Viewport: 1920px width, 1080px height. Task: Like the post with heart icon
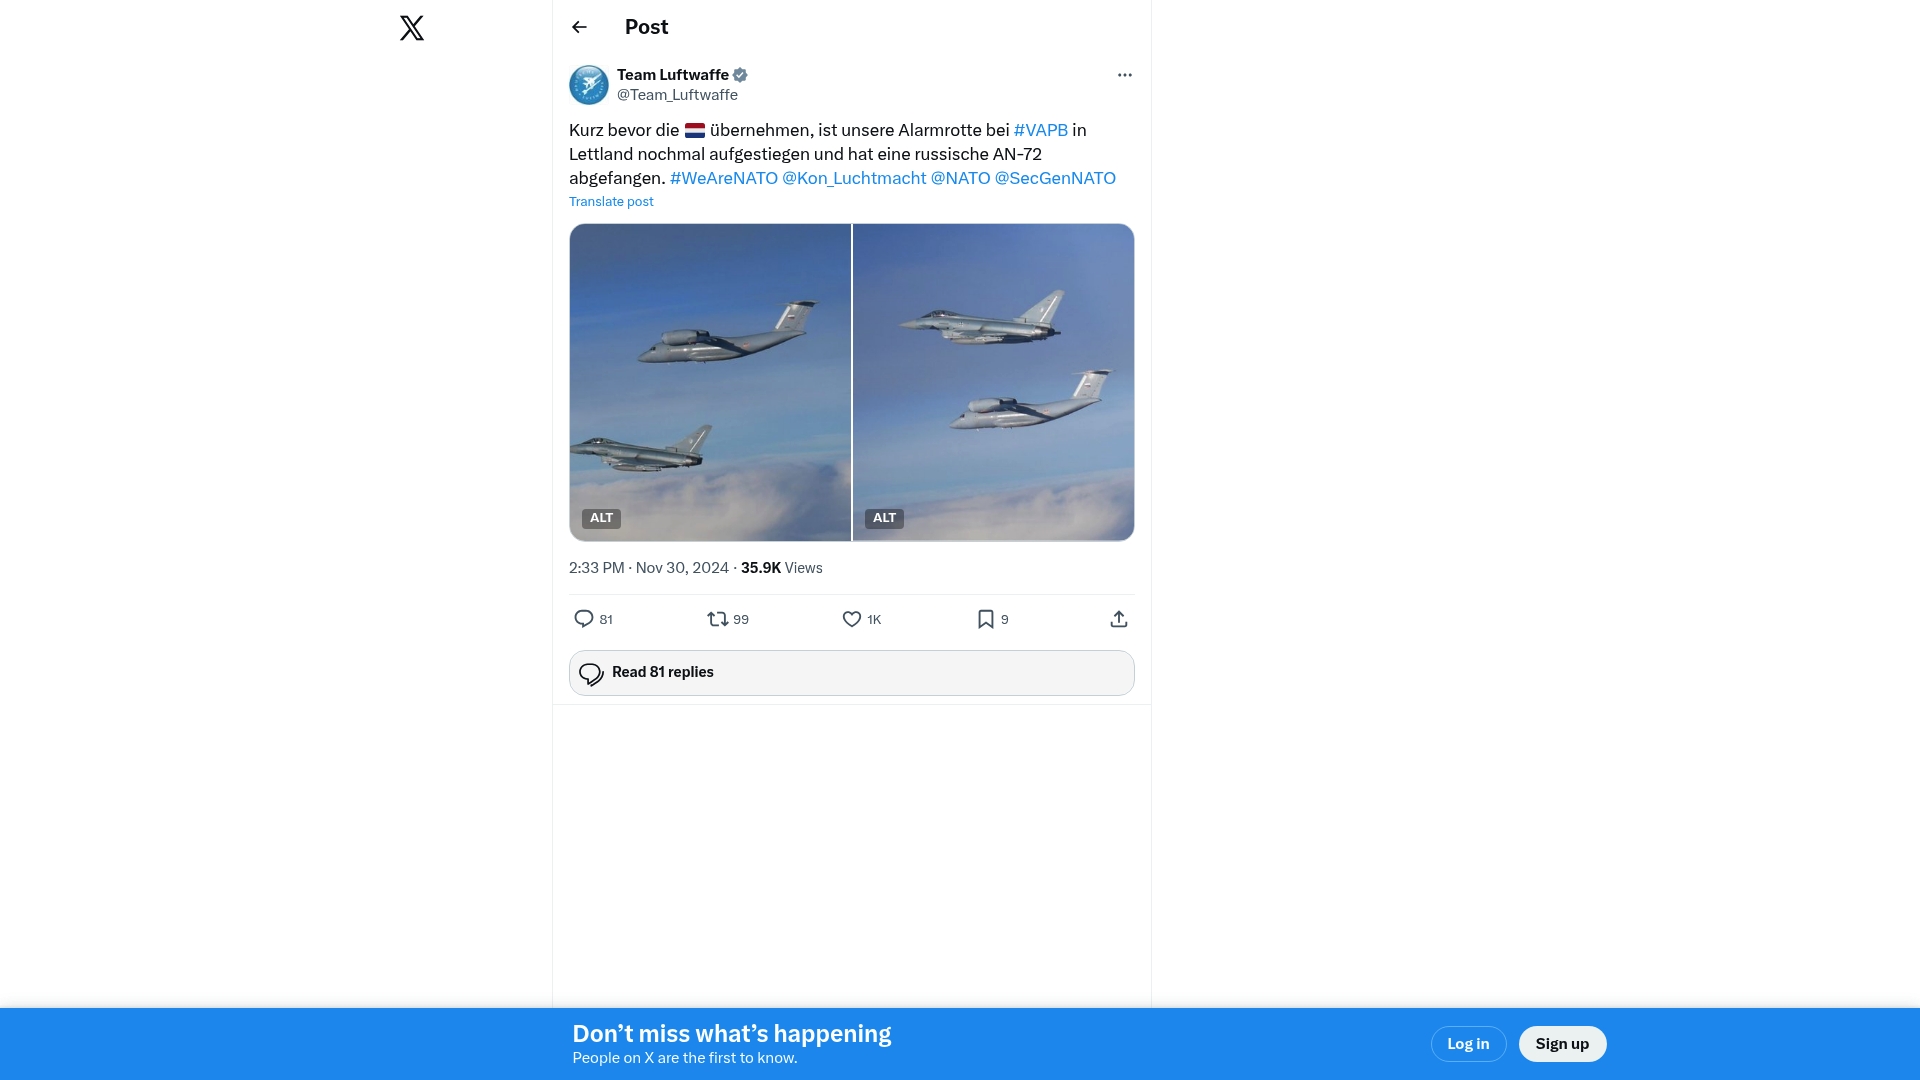click(851, 619)
